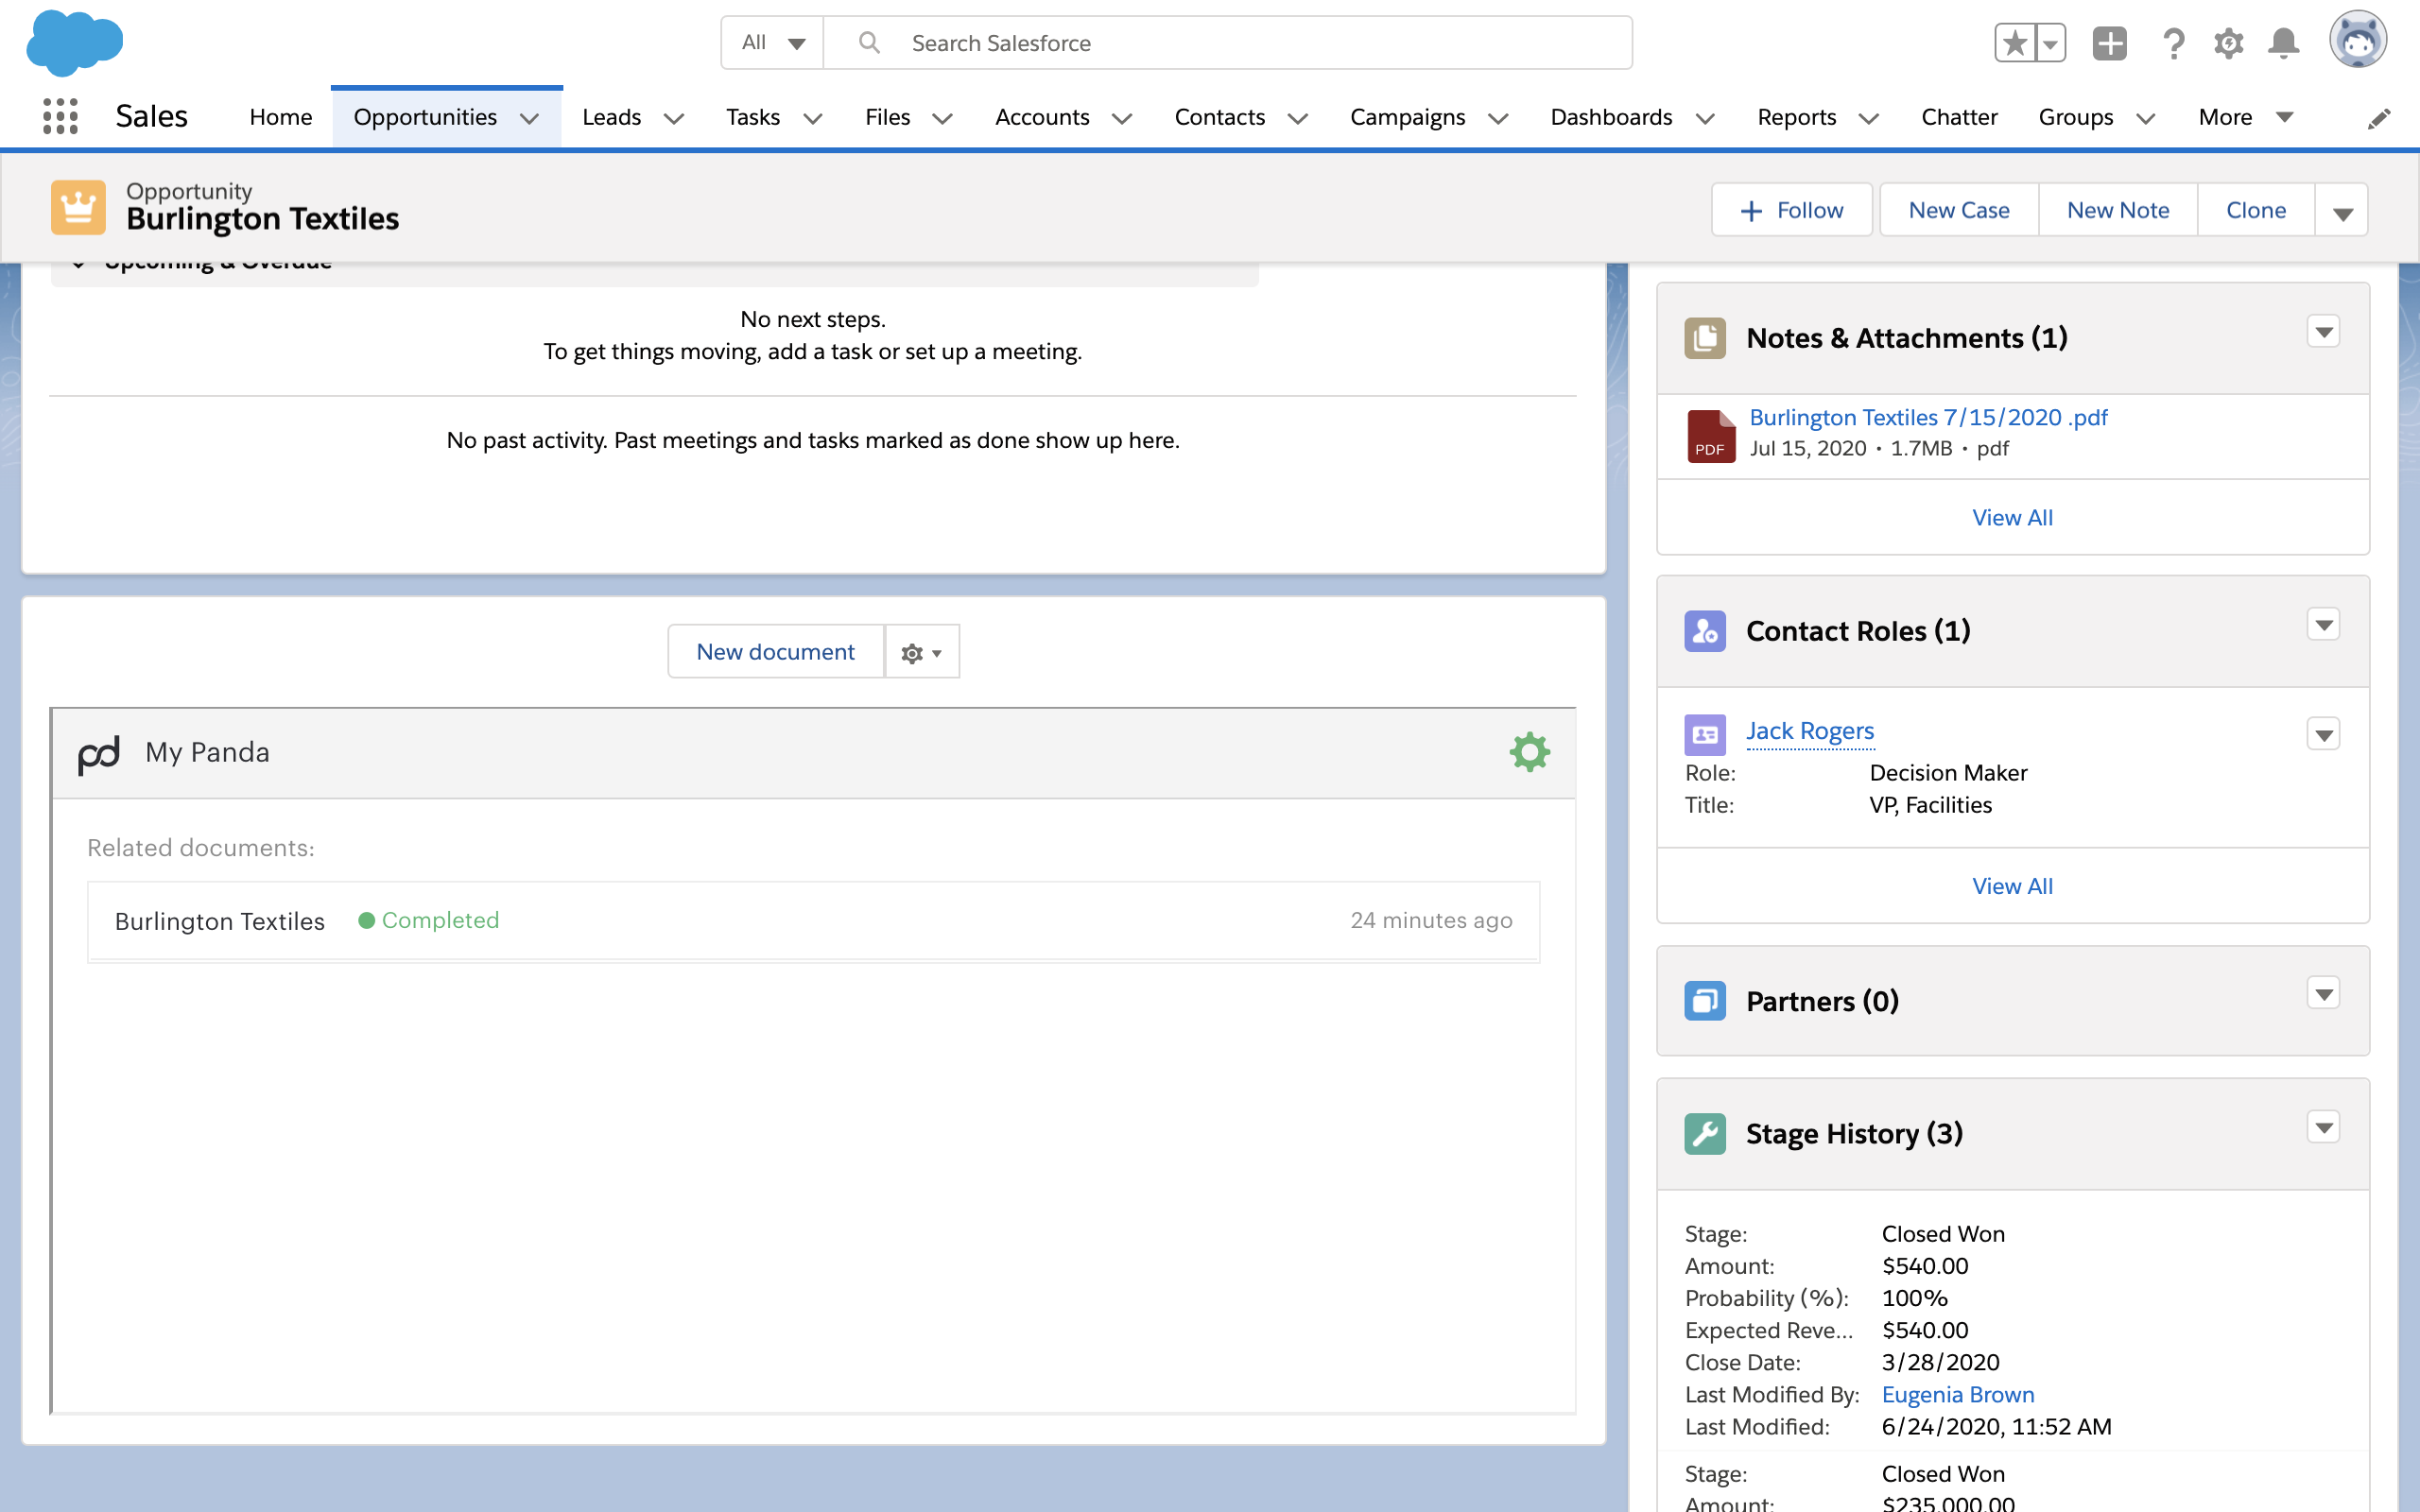Click the Contact Roles panel icon
The width and height of the screenshot is (2420, 1512).
click(x=1705, y=630)
